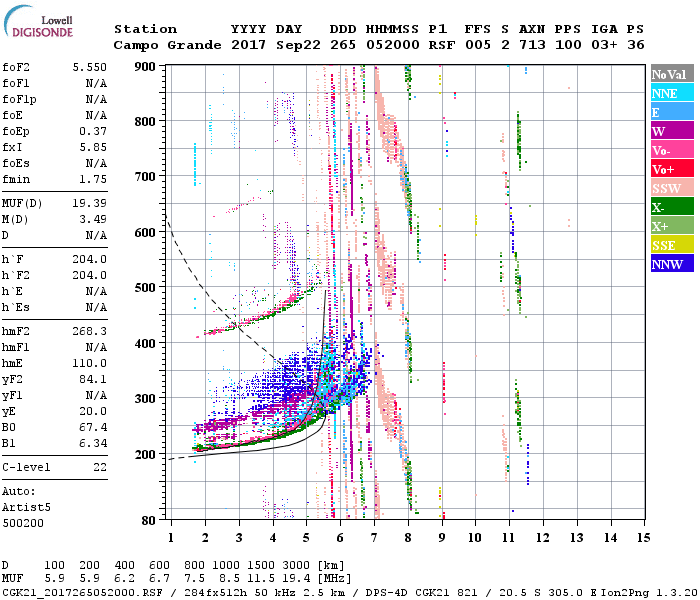Click the AXN value 713
Image resolution: width=700 pixels, height=600 pixels.
(x=532, y=45)
